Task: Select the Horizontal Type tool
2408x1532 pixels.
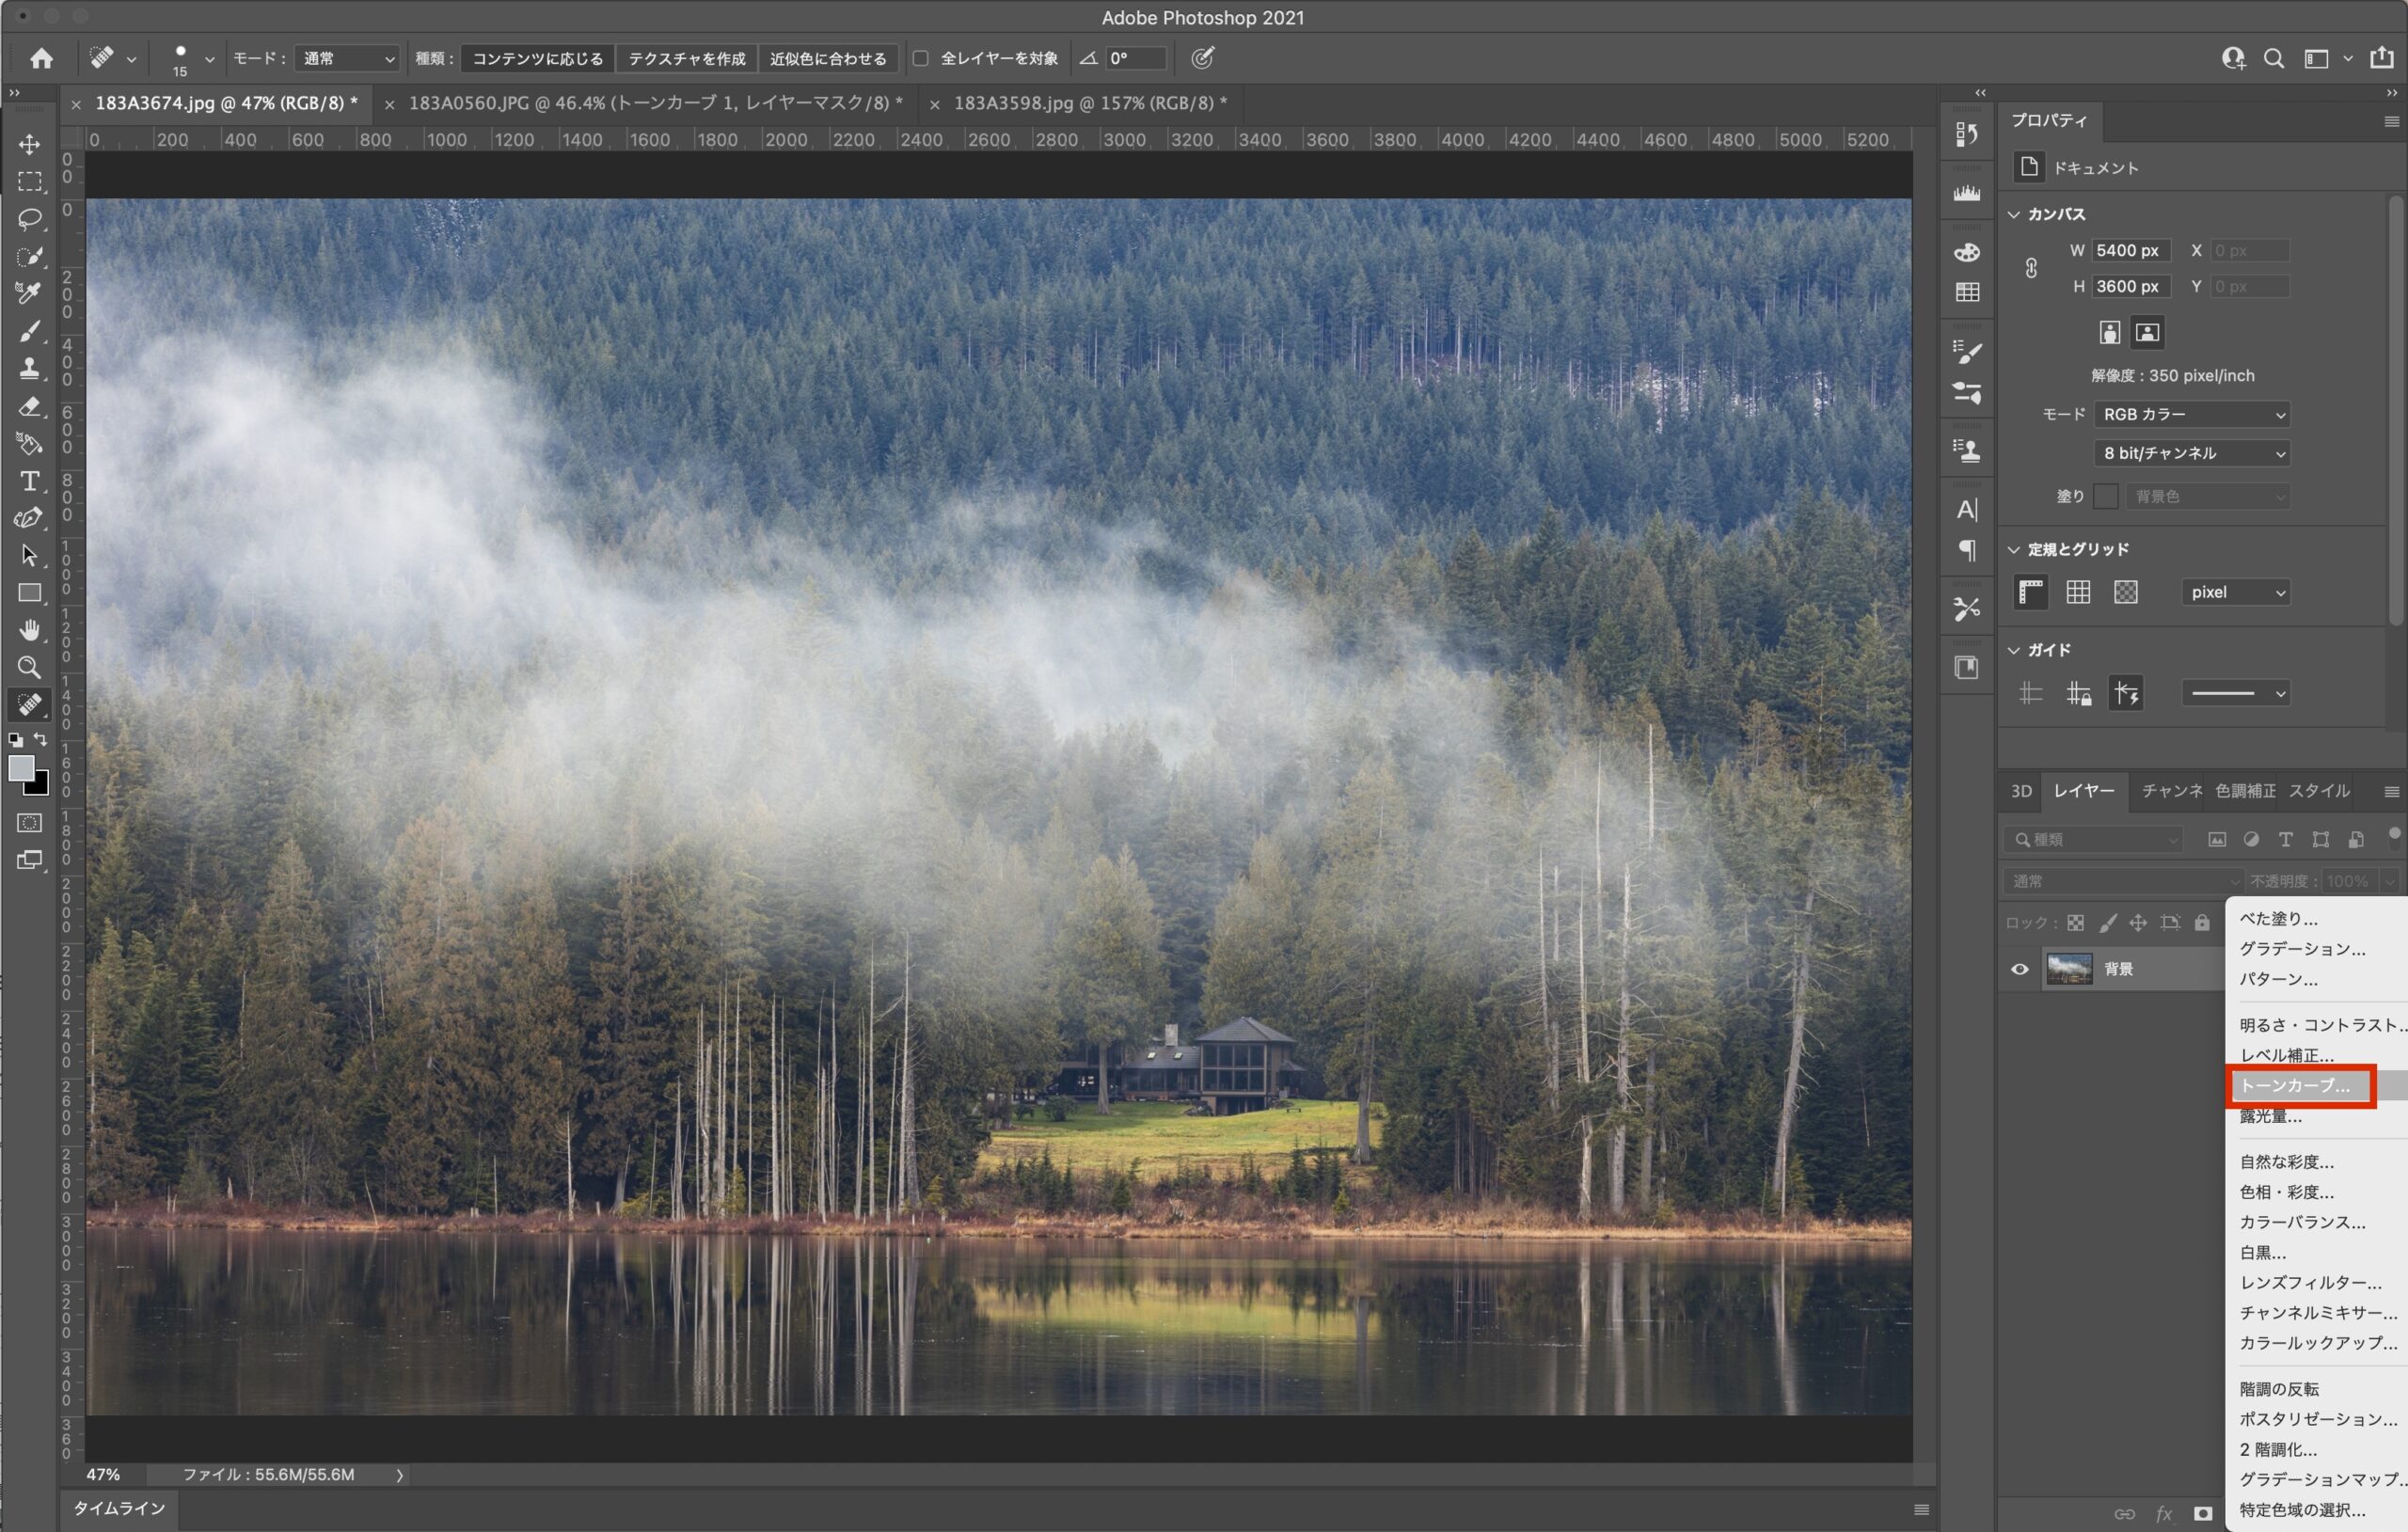Action: (x=29, y=481)
